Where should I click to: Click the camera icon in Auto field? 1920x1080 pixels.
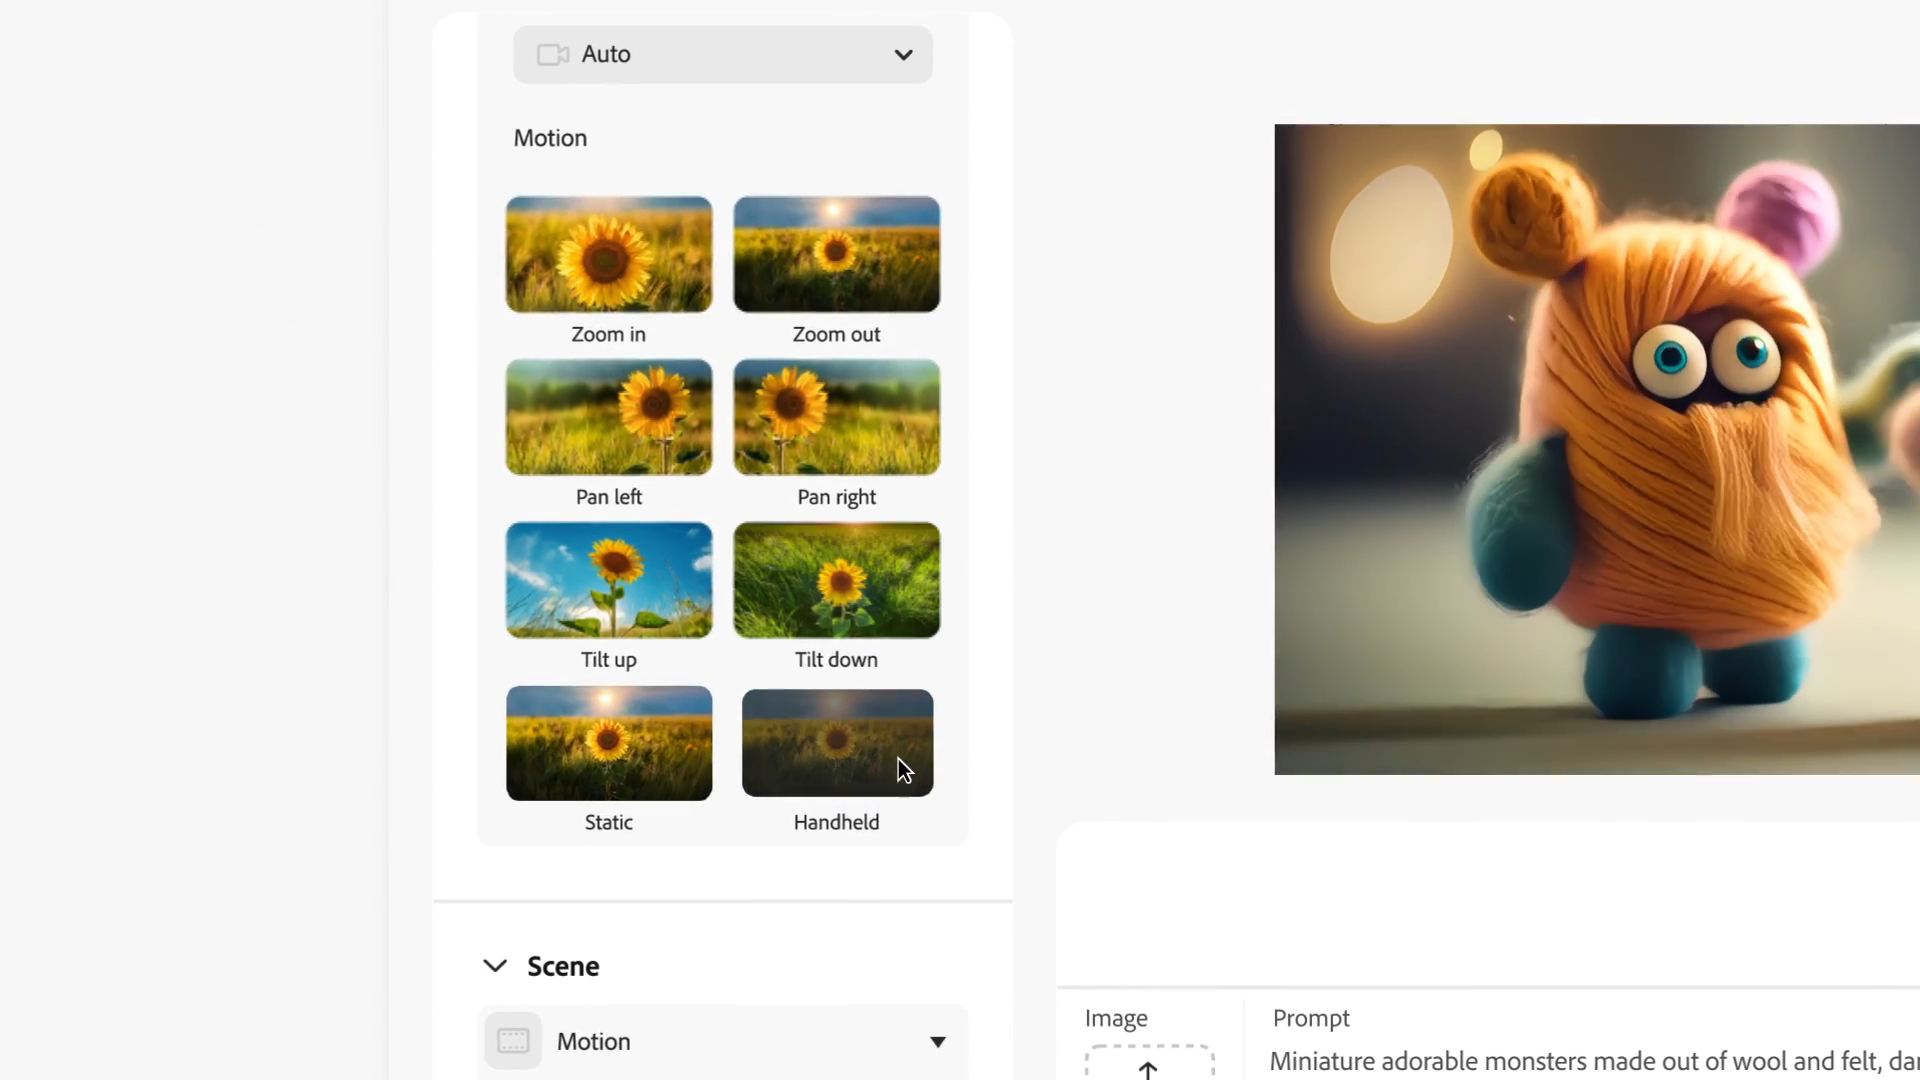(x=552, y=54)
